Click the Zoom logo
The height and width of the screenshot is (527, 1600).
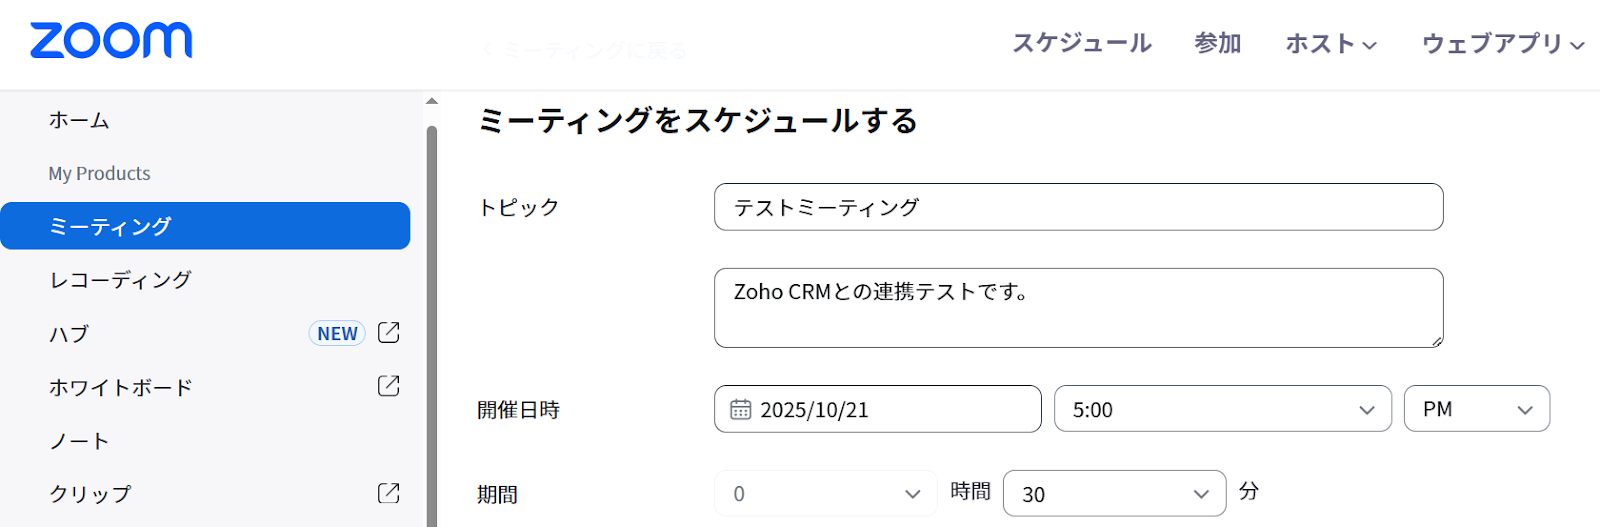(x=111, y=41)
